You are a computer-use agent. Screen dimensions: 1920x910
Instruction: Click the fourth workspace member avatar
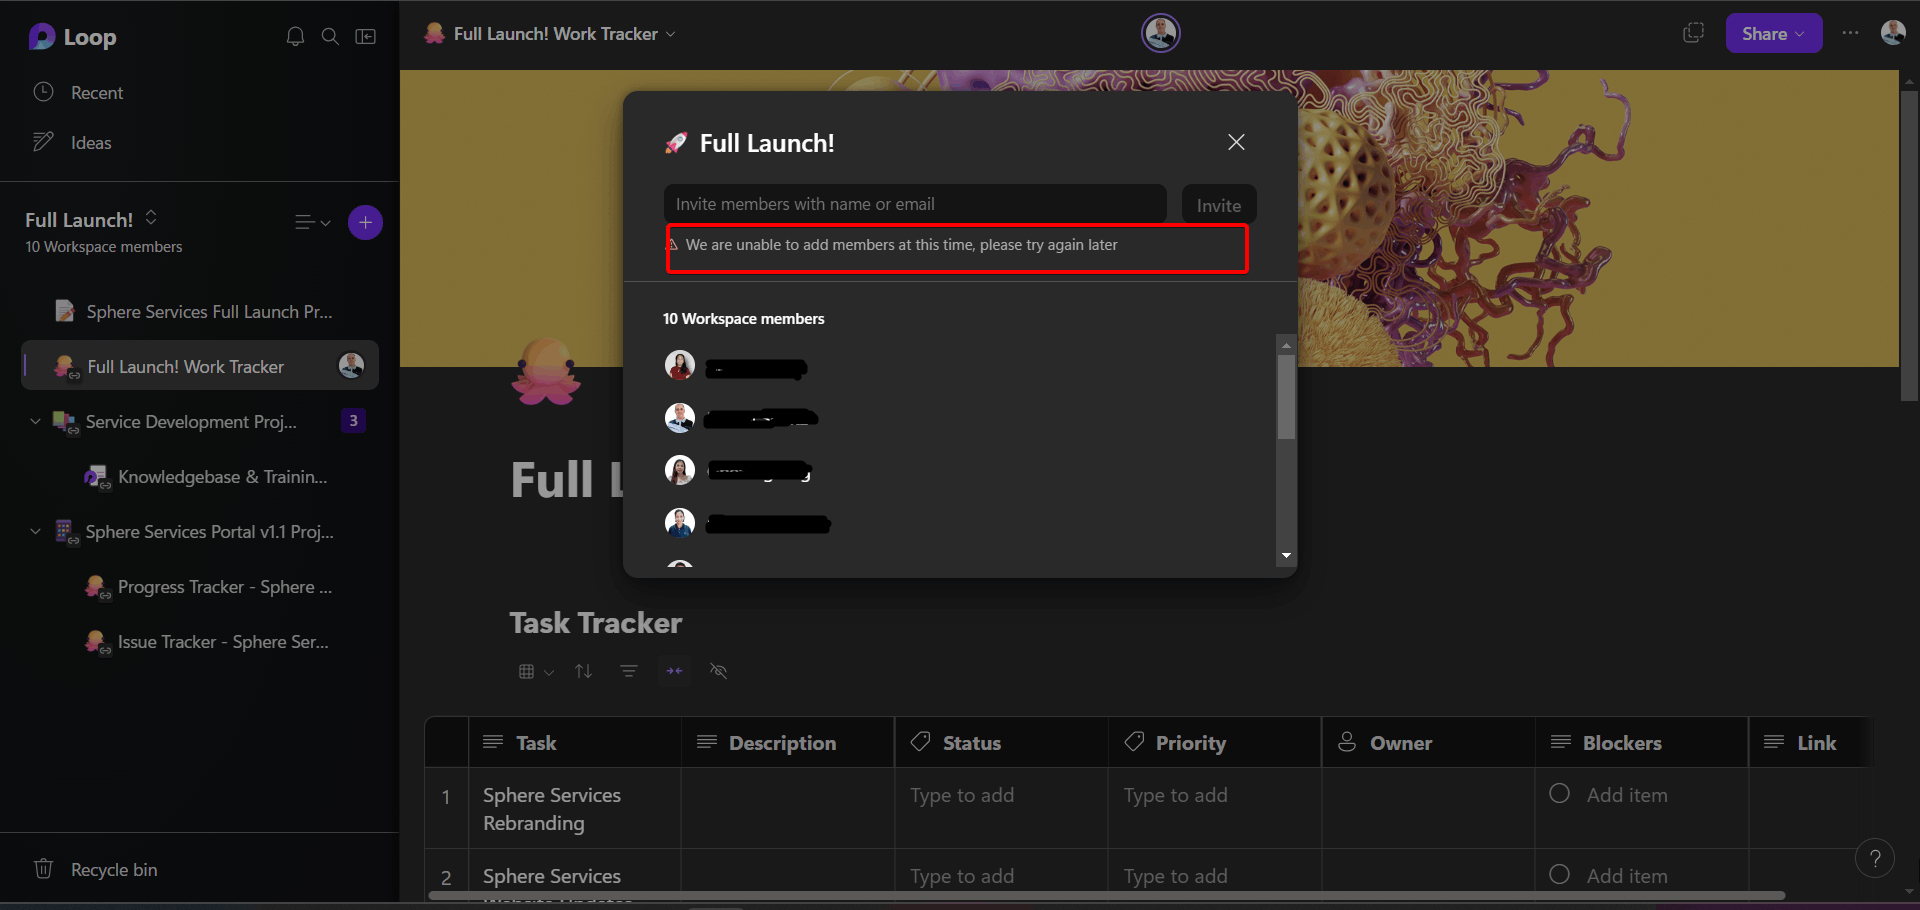coord(680,523)
